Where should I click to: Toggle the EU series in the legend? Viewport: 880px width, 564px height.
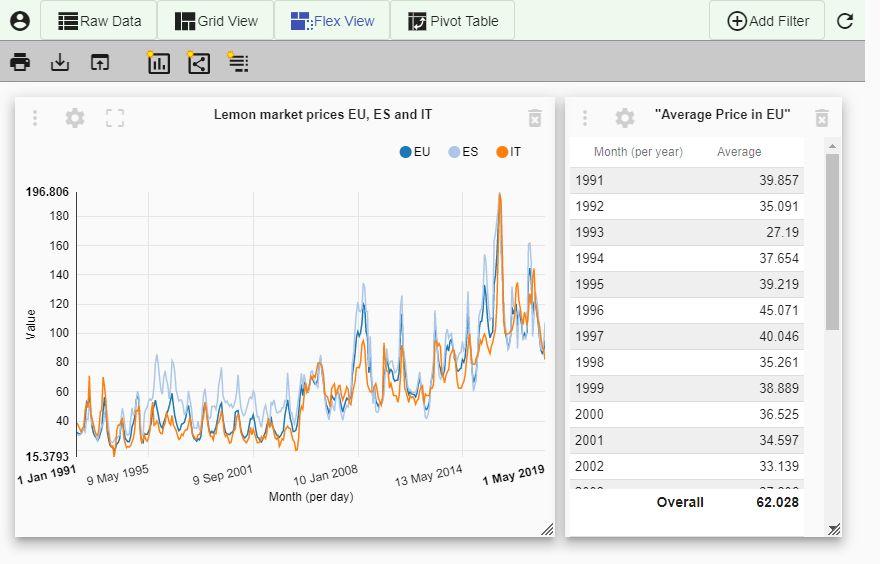pyautogui.click(x=415, y=152)
